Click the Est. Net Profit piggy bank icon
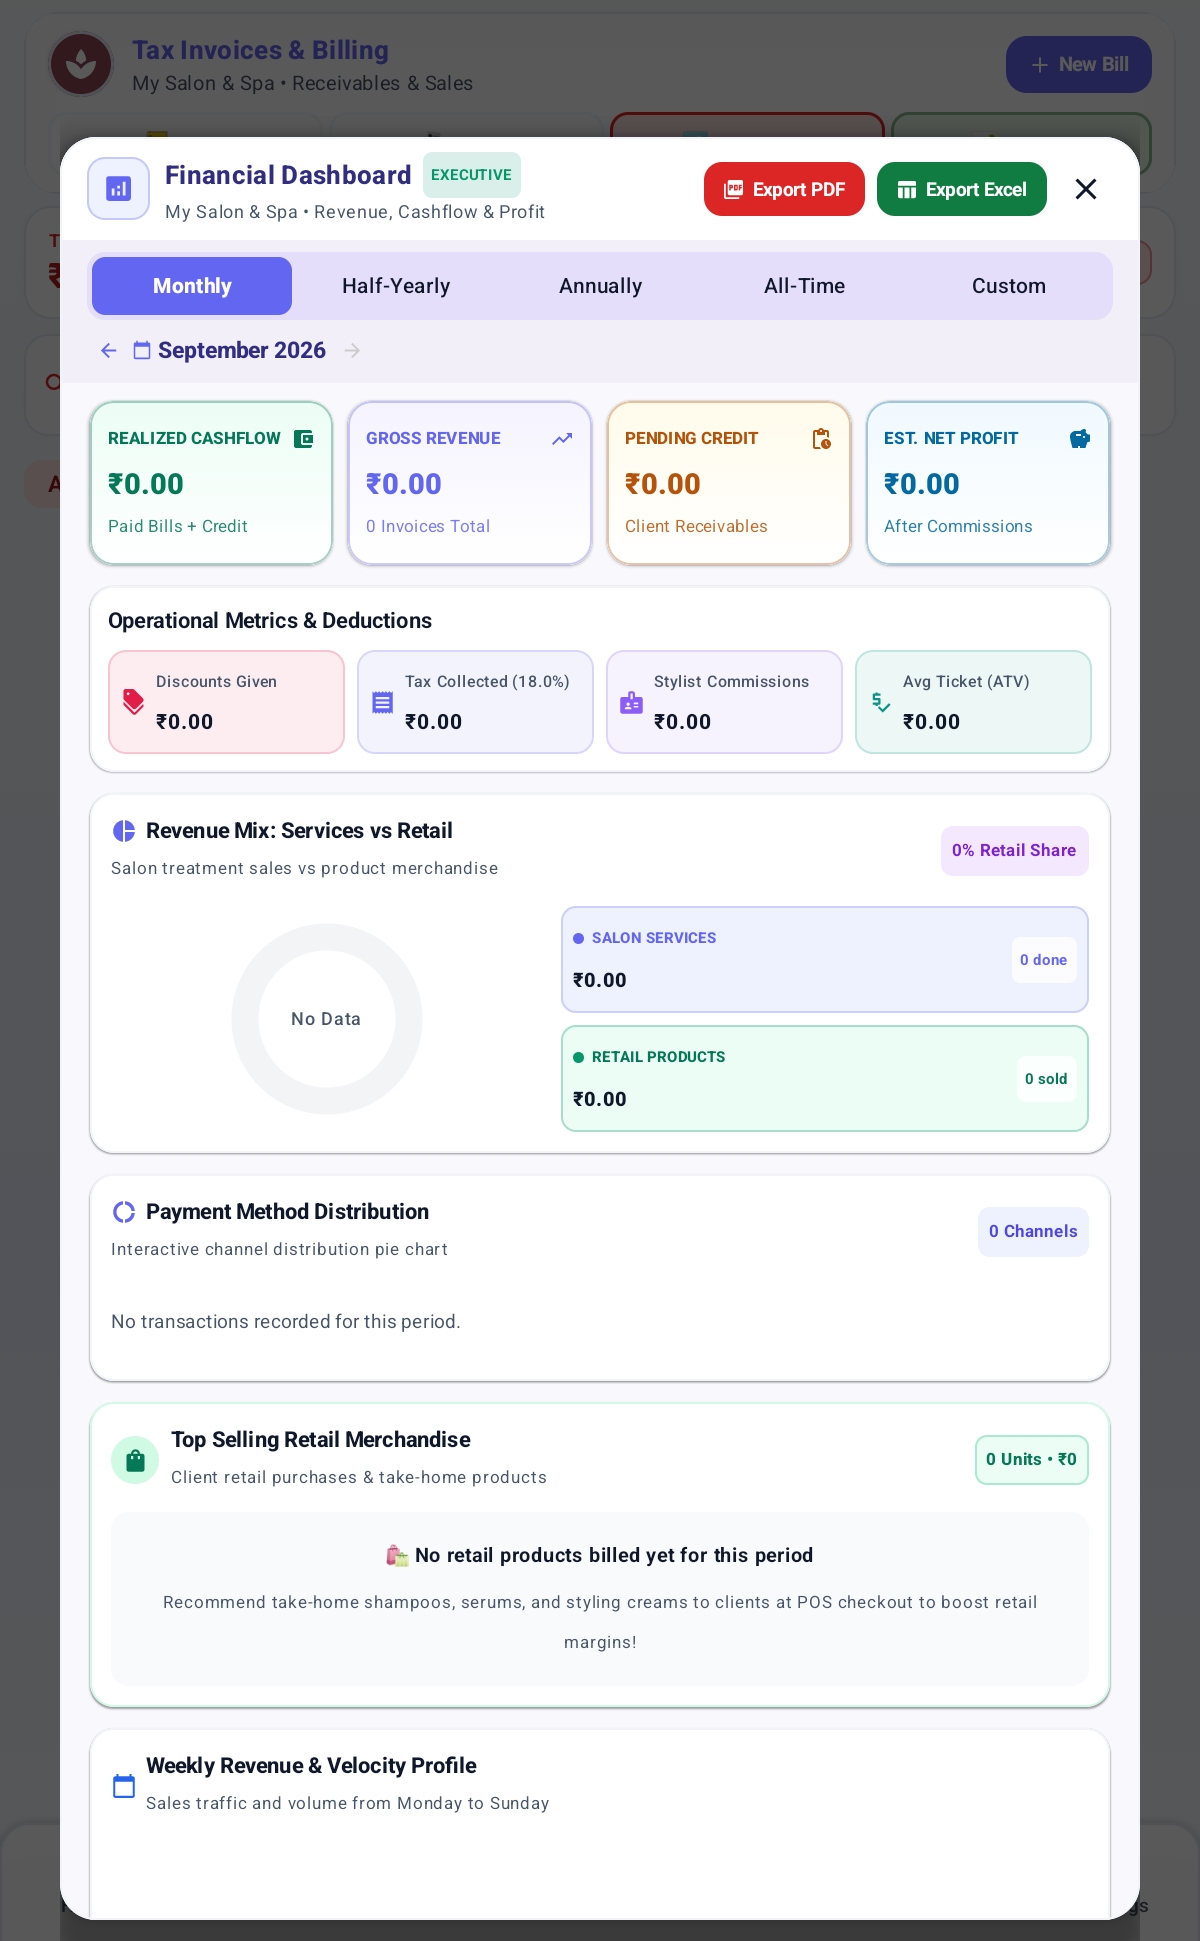This screenshot has height=1941, width=1200. tap(1080, 438)
